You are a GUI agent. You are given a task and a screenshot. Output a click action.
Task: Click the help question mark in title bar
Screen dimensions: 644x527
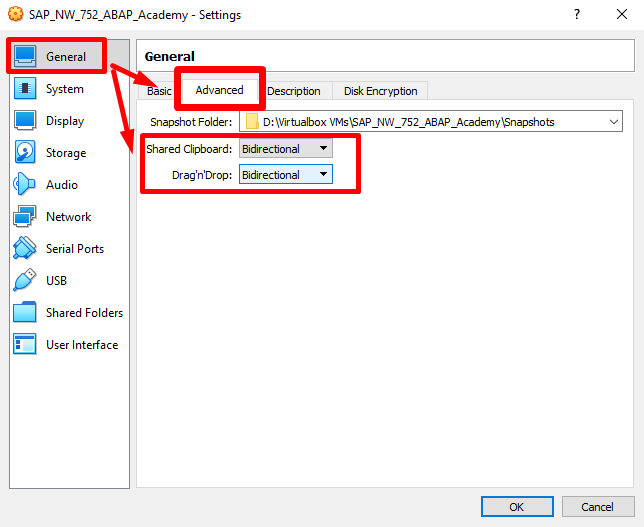(x=577, y=14)
